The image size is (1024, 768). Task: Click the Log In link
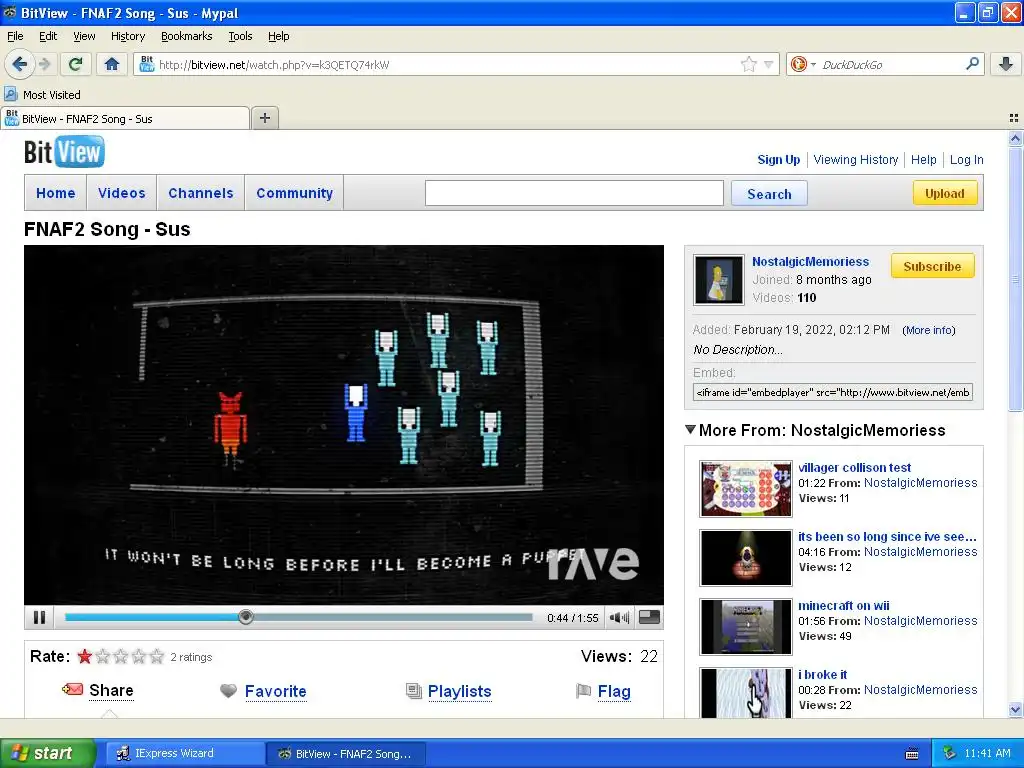pos(967,159)
